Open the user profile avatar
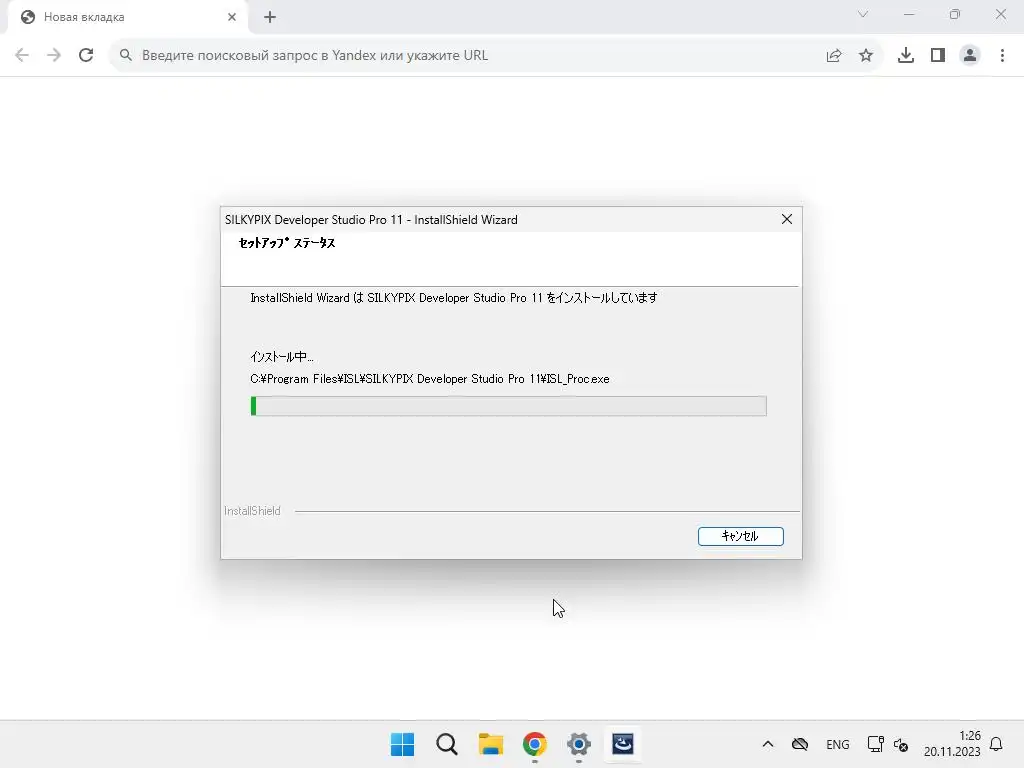Viewport: 1024px width, 768px height. click(x=970, y=56)
